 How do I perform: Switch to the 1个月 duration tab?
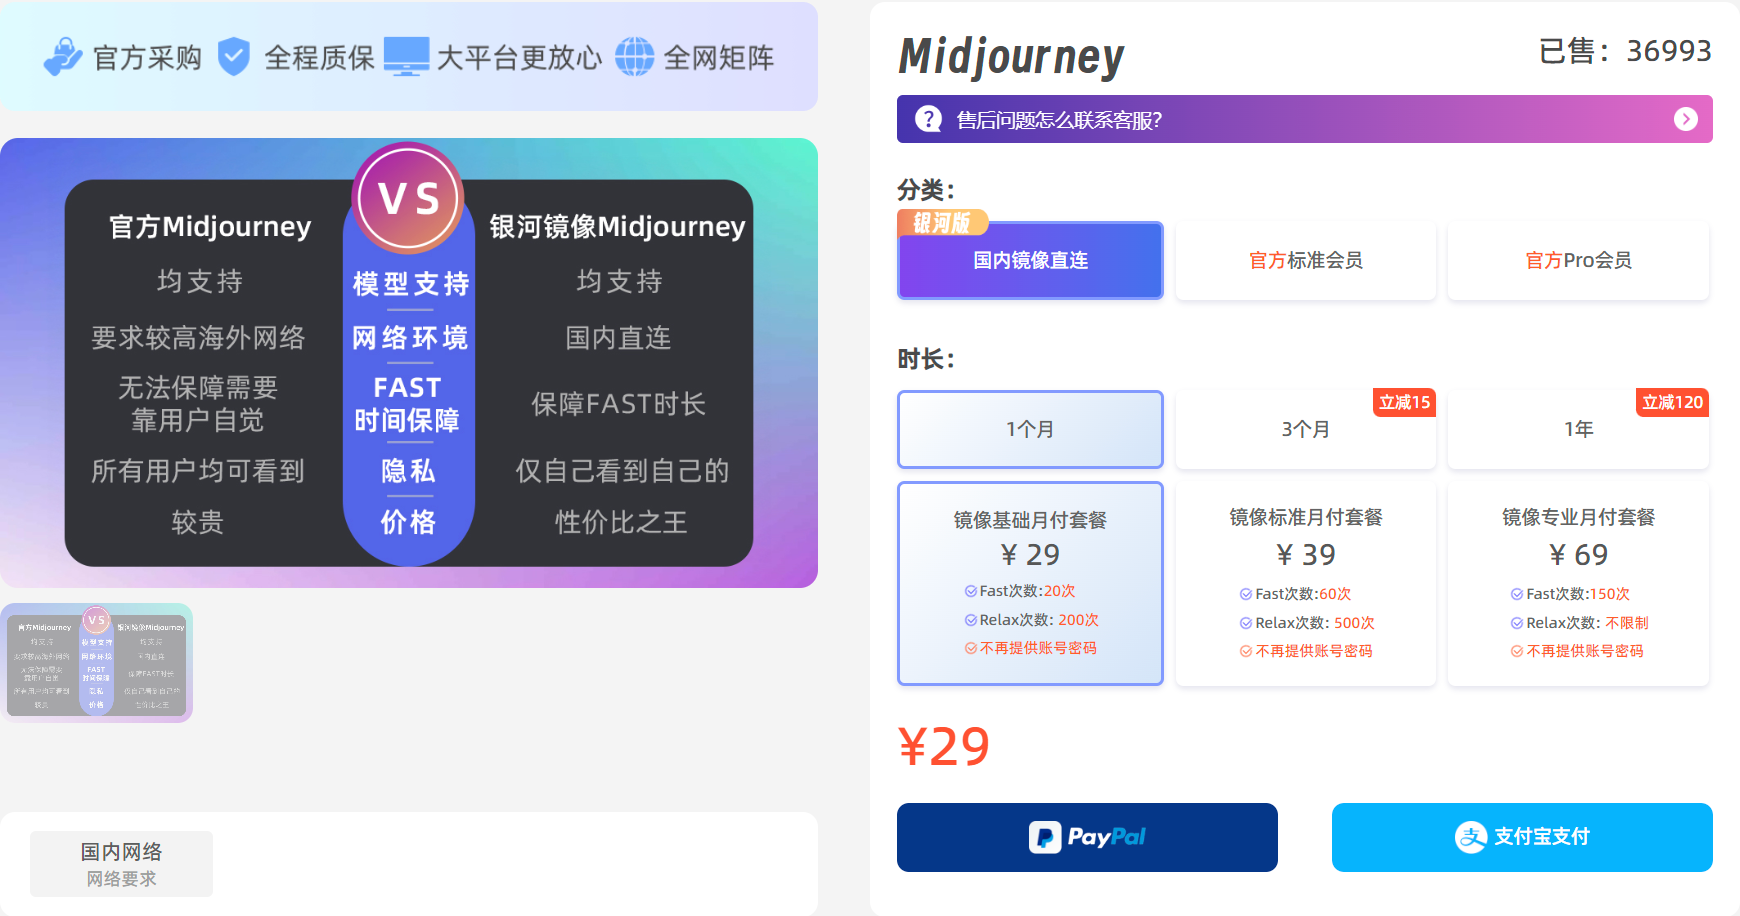tap(1030, 429)
